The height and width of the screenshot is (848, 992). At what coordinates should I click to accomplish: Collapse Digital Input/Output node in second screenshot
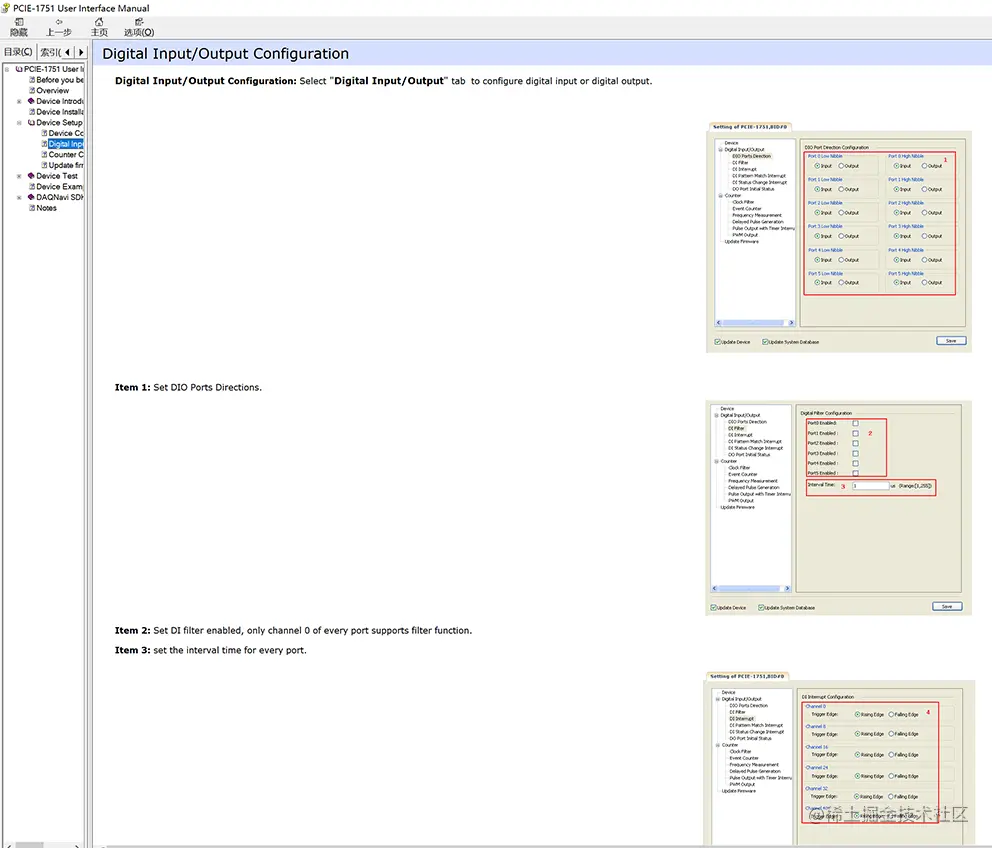click(717, 415)
